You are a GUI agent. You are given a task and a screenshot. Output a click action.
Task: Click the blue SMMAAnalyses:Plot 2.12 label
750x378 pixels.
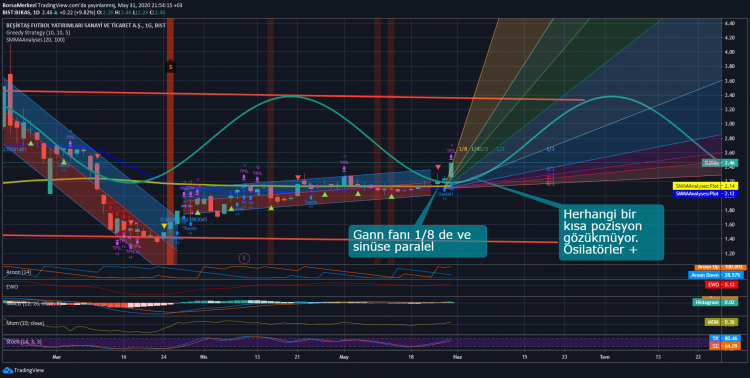point(706,194)
